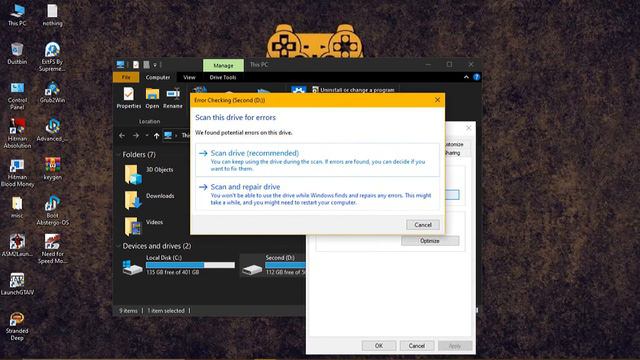Click Optimize in the properties window

[x=430, y=241]
